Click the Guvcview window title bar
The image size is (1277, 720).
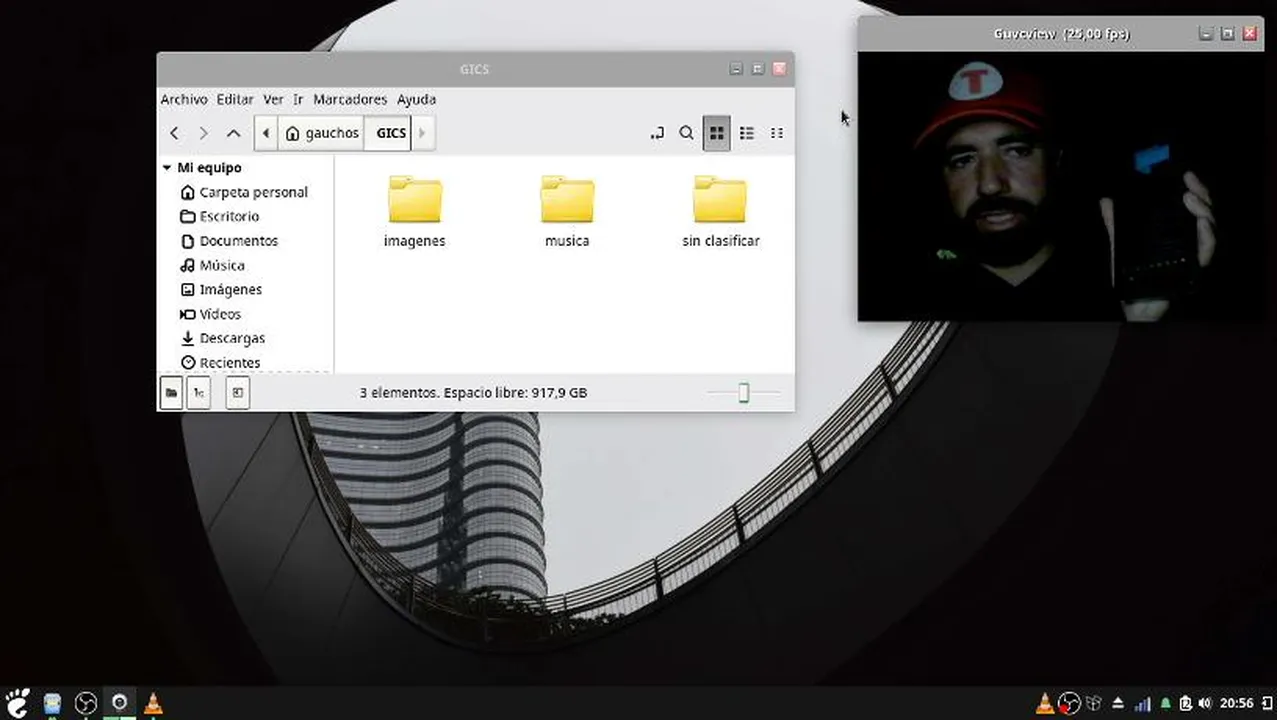tap(1062, 33)
